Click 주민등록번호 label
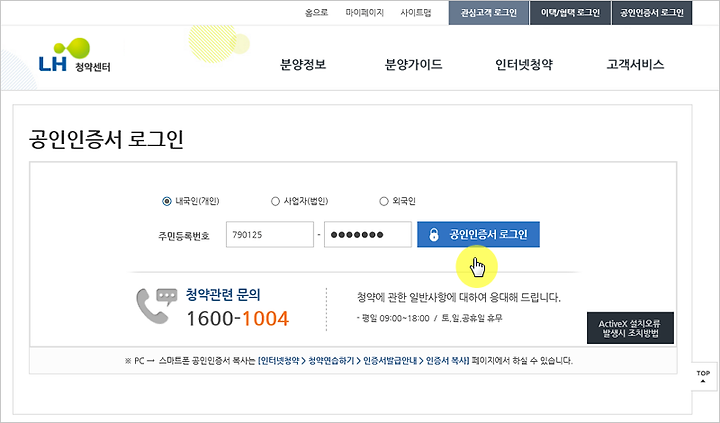Screen dimensions: 720x423 coord(184,236)
